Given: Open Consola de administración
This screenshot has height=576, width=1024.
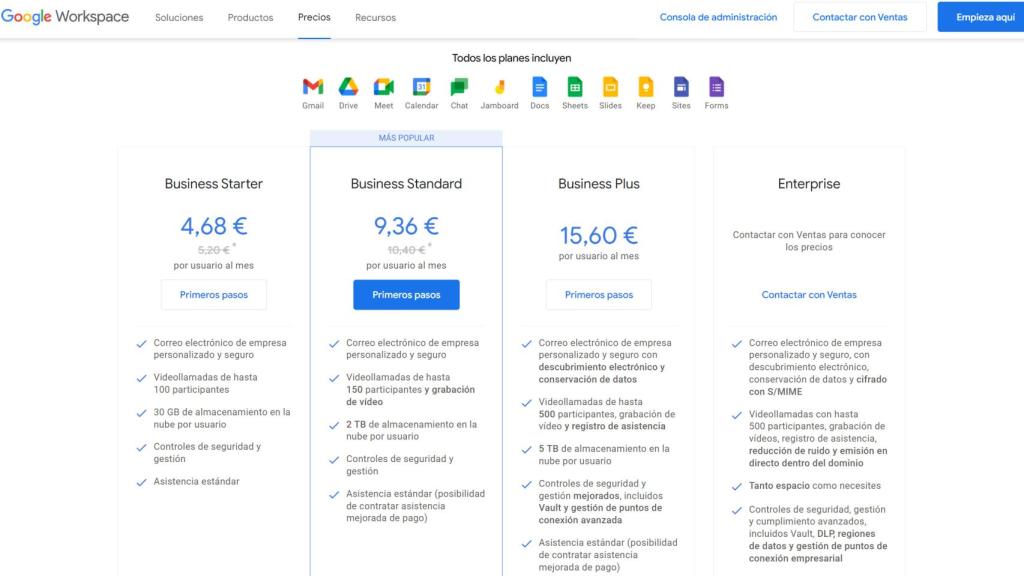Looking at the screenshot, I should (x=720, y=17).
